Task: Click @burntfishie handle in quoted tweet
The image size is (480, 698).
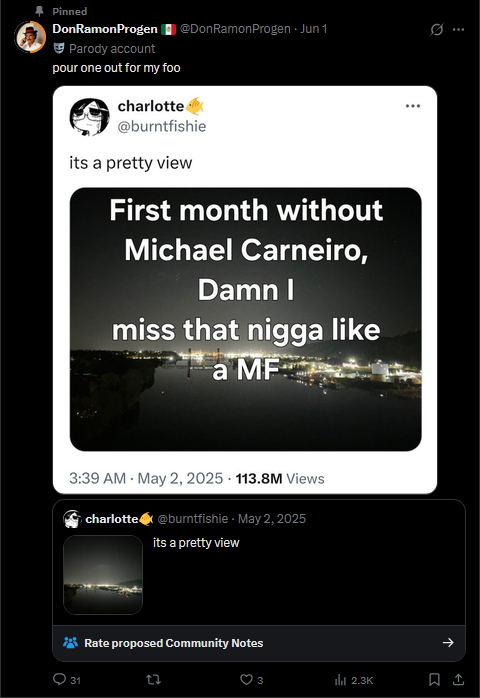Action: point(192,519)
